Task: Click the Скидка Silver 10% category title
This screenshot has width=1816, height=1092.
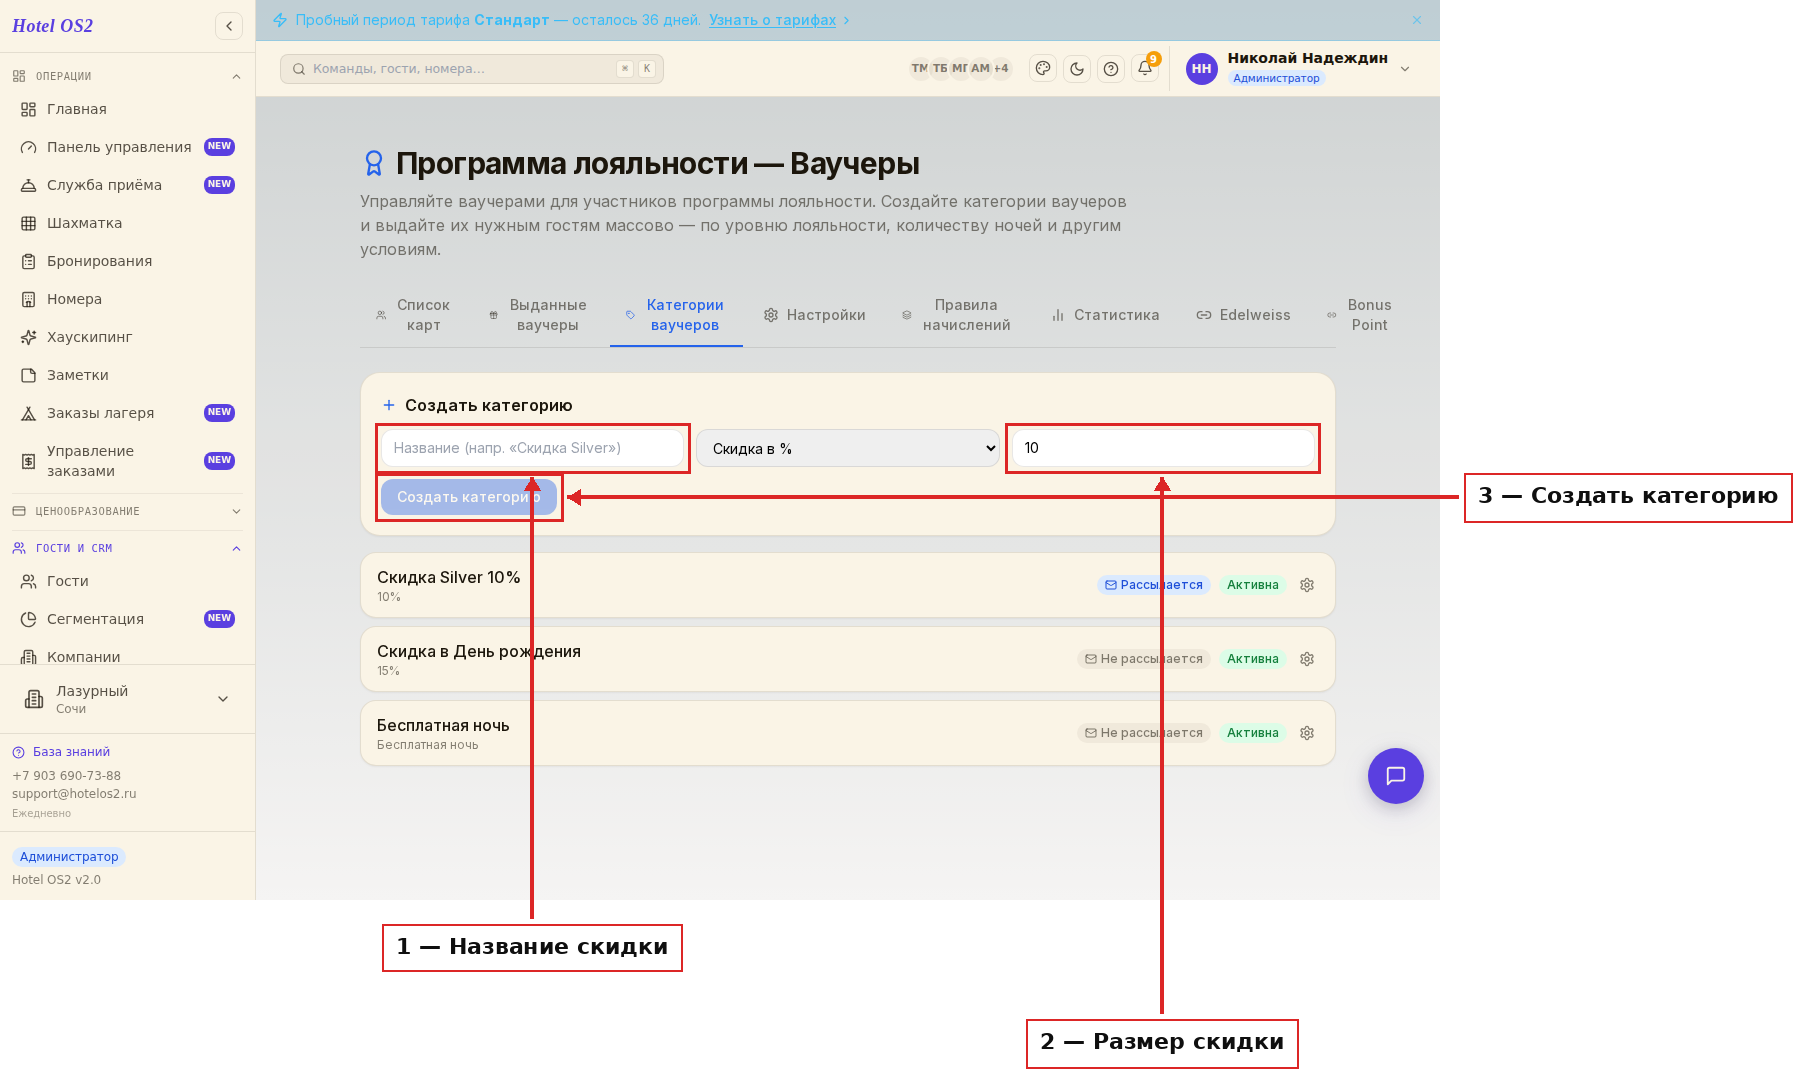Action: point(448,578)
